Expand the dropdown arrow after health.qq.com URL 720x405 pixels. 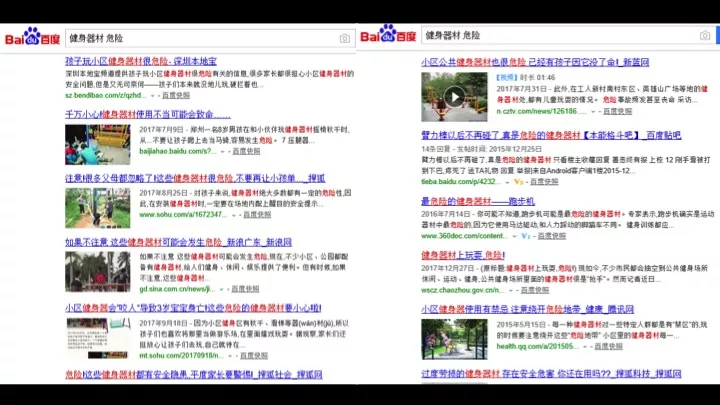point(585,347)
